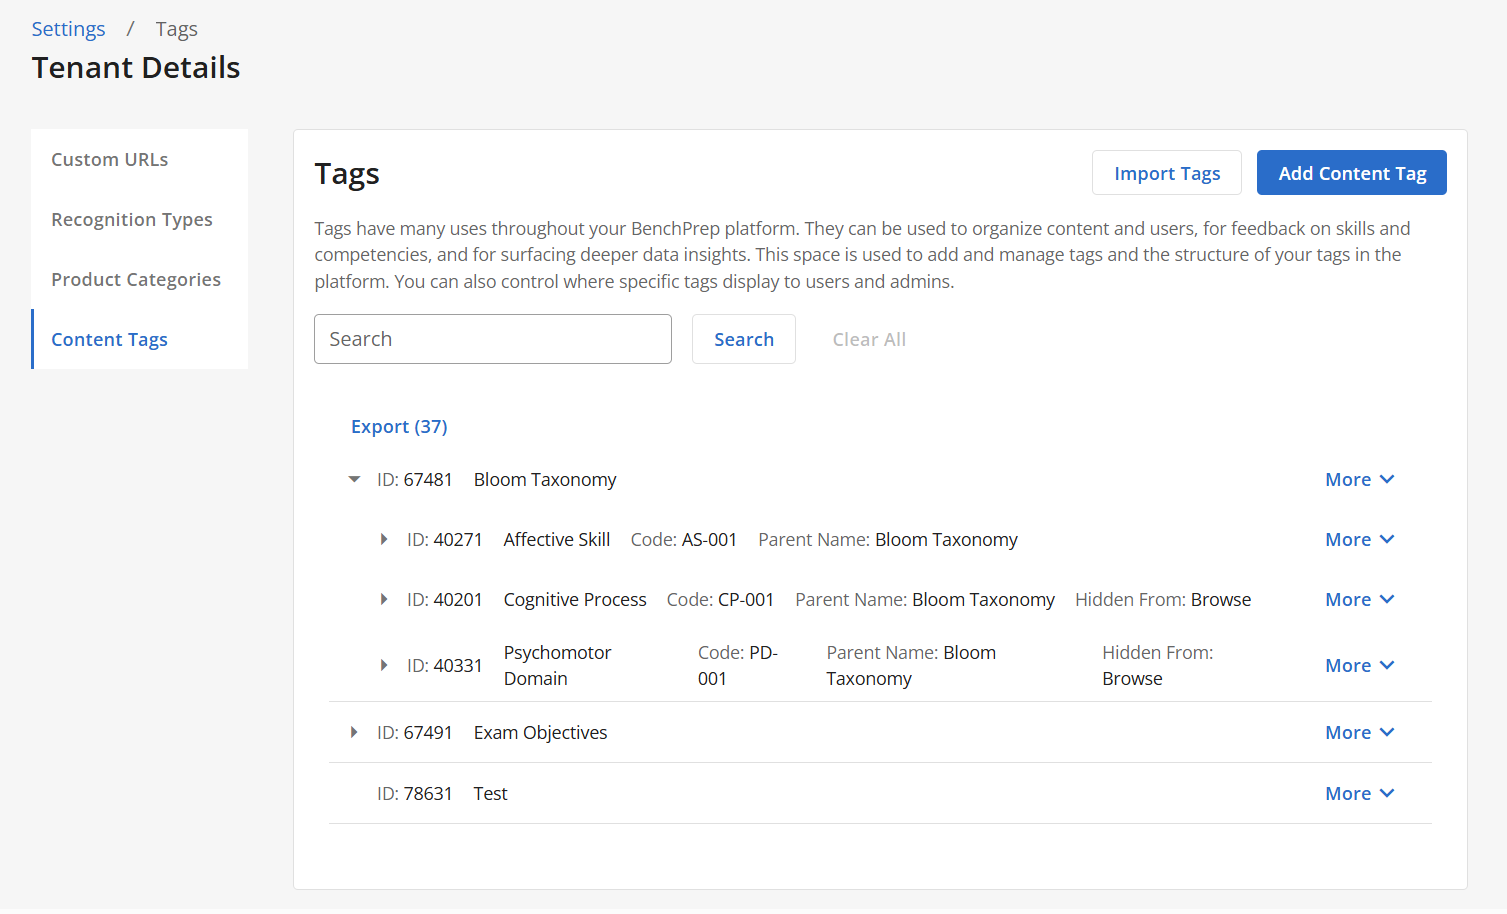The height and width of the screenshot is (914, 1507).
Task: Expand the Cognitive Process tag row
Action: coord(384,600)
